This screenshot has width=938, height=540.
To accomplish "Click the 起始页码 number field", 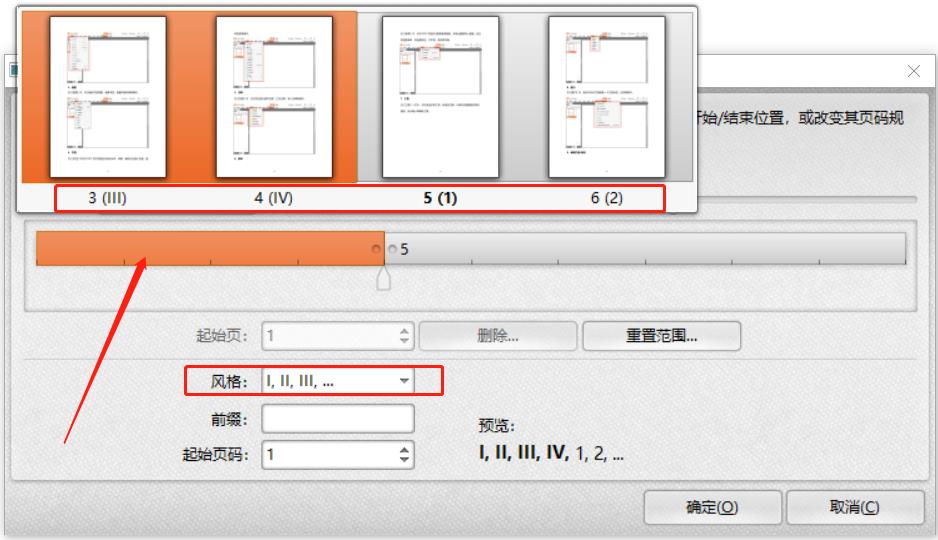I will (x=328, y=455).
